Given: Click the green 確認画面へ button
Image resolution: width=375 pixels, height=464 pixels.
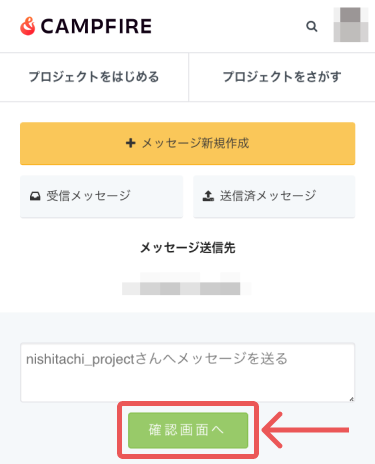Looking at the screenshot, I should click(x=188, y=430).
